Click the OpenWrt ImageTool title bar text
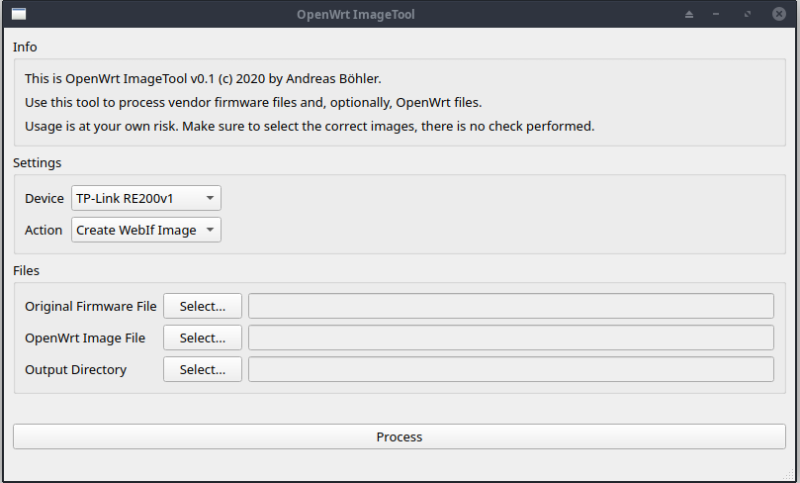This screenshot has height=483, width=800. tap(355, 15)
